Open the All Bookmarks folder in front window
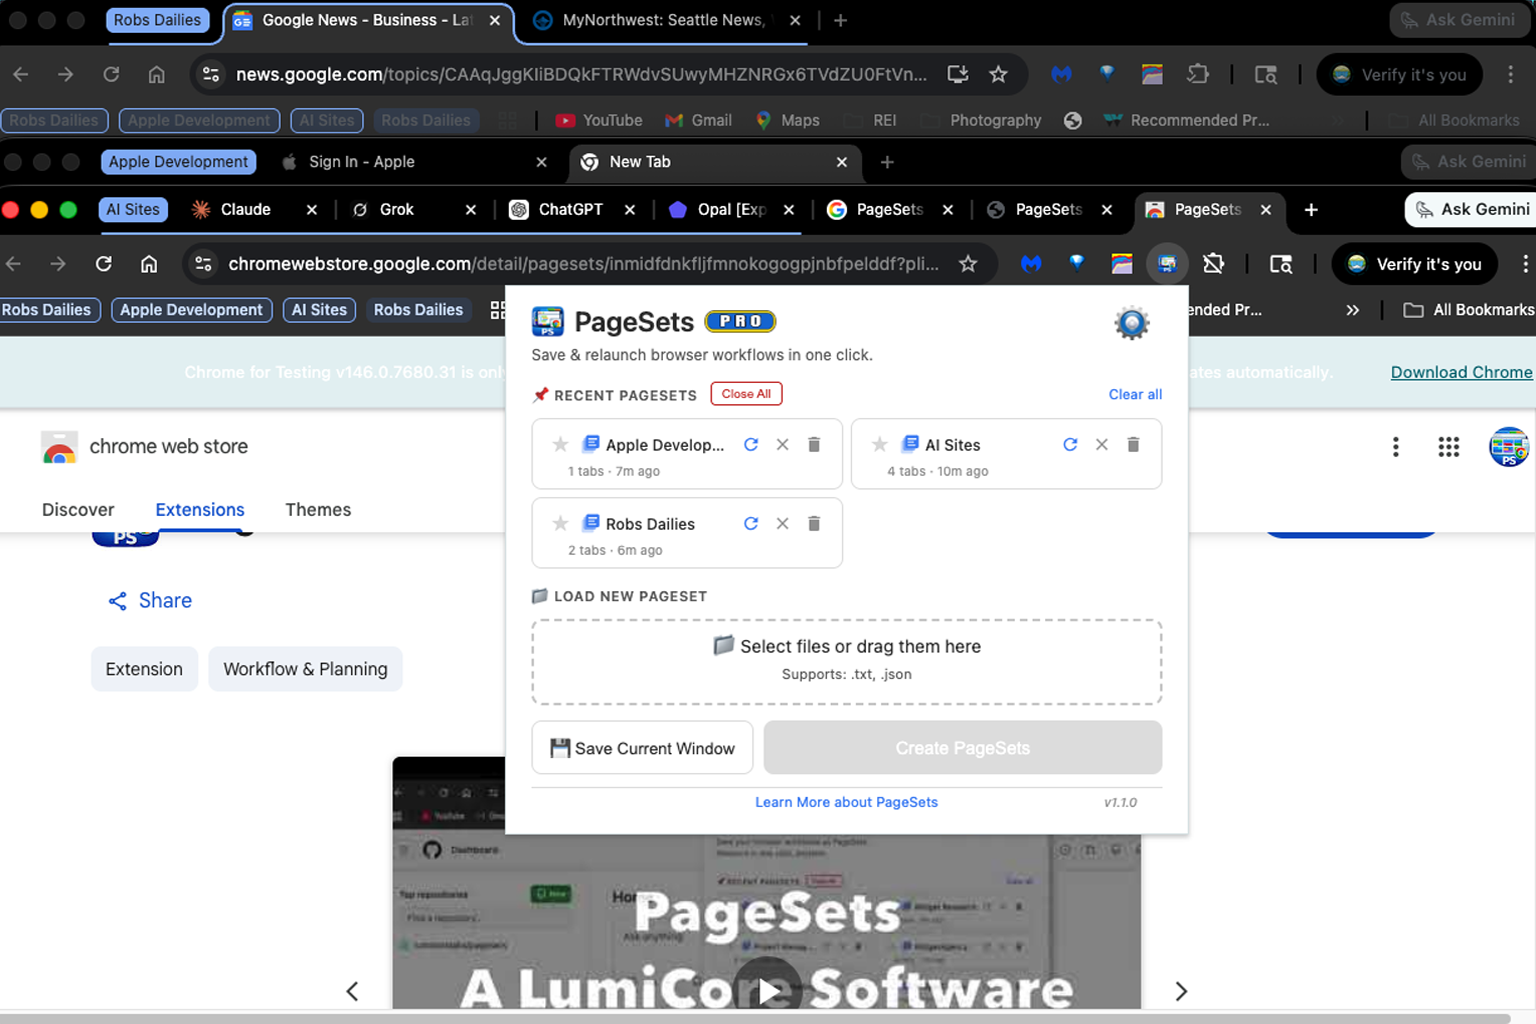The height and width of the screenshot is (1024, 1536). click(x=1469, y=310)
